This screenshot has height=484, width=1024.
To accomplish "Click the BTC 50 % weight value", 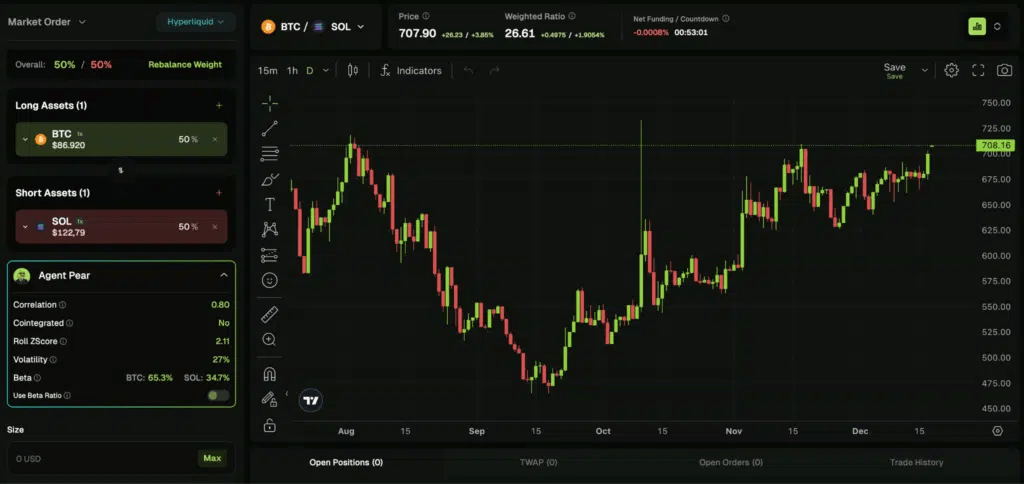I will (188, 139).
